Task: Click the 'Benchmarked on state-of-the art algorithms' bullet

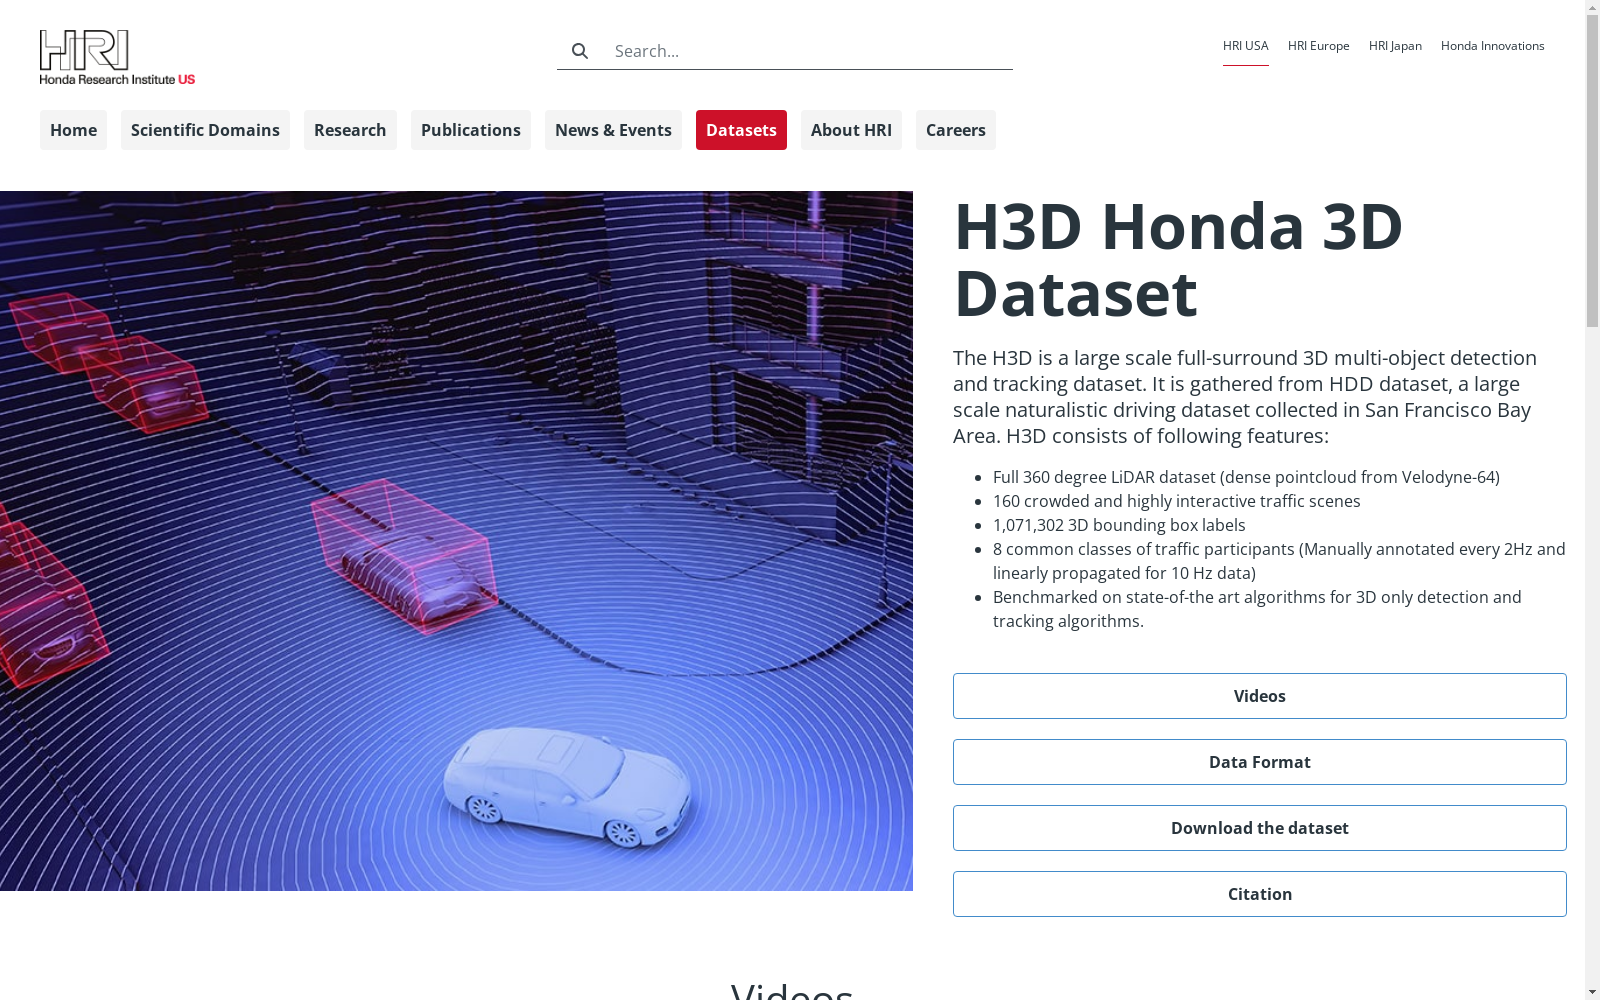Action: click(x=1257, y=609)
